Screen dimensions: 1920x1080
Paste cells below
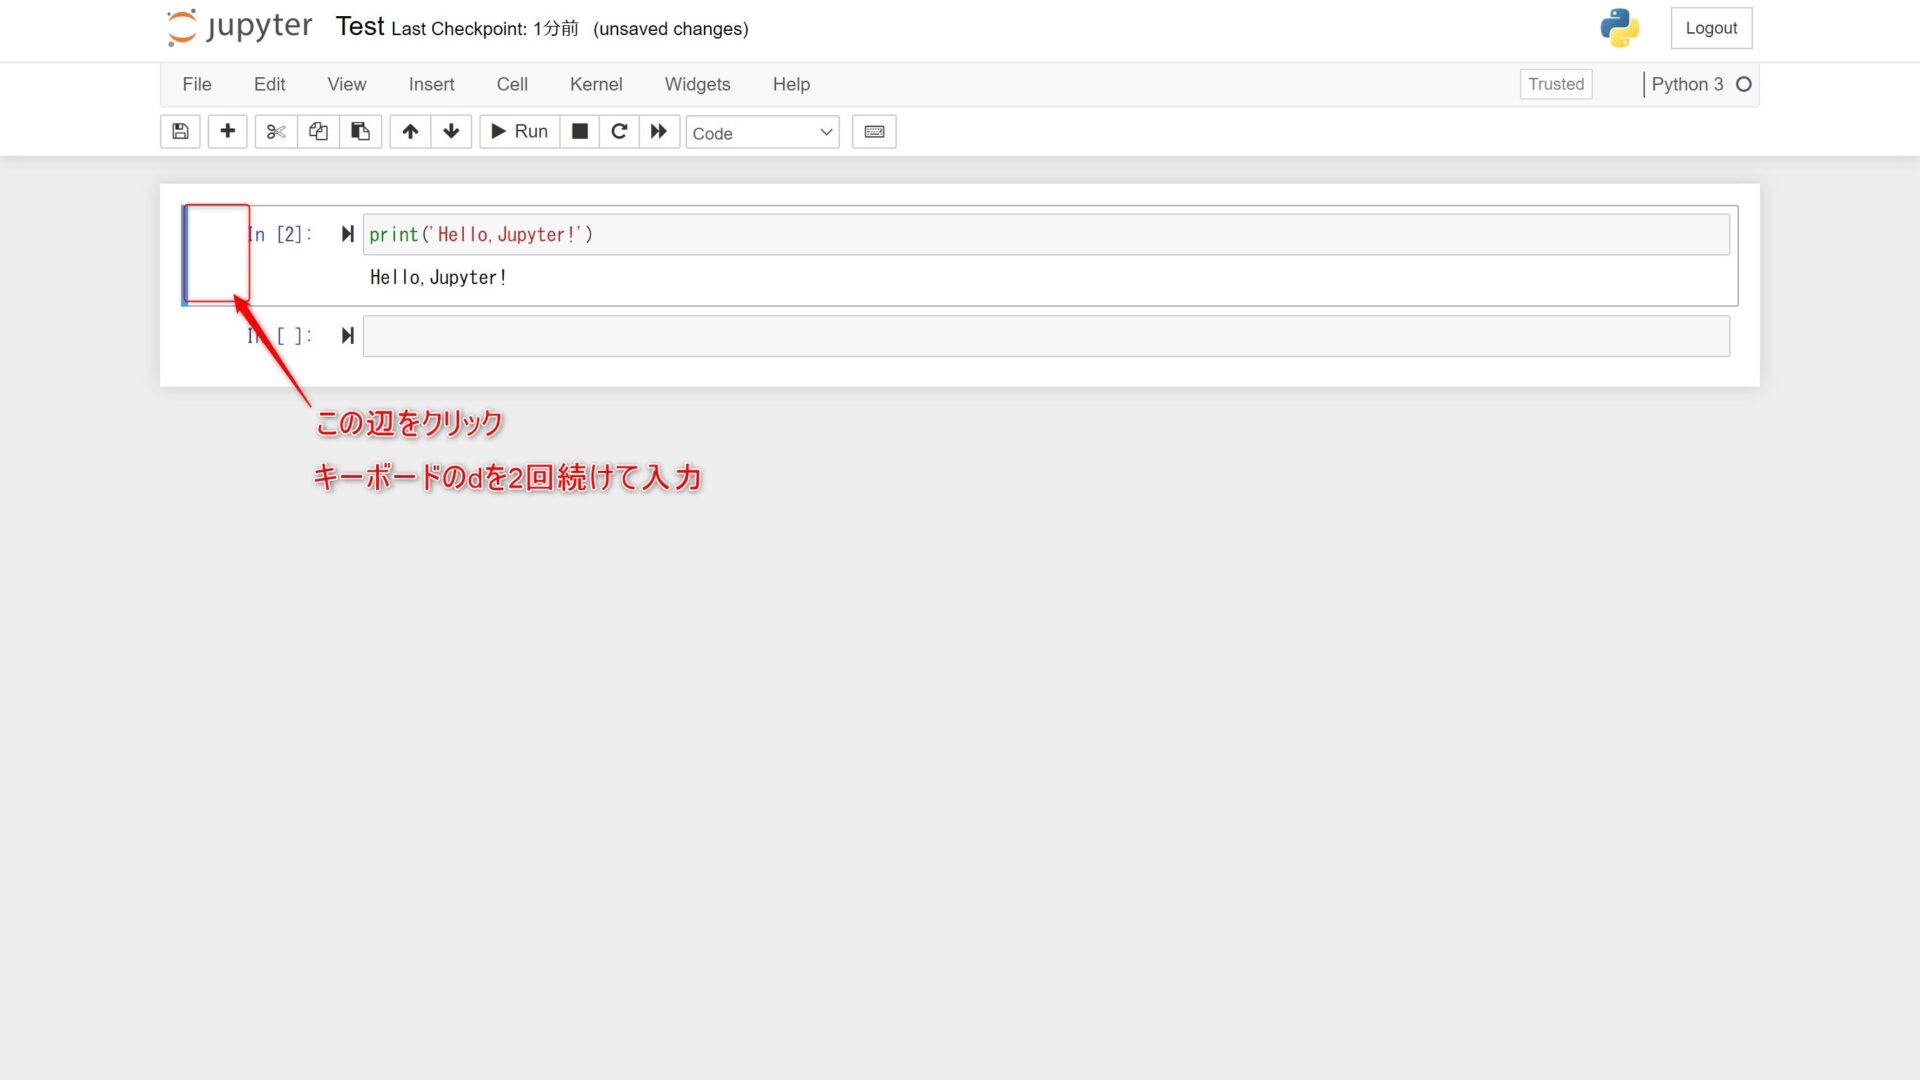point(360,131)
